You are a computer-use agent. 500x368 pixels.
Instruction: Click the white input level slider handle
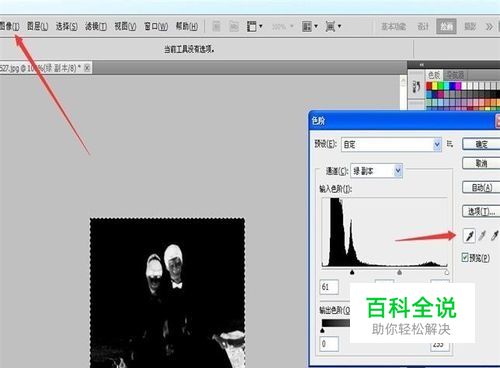tap(446, 272)
